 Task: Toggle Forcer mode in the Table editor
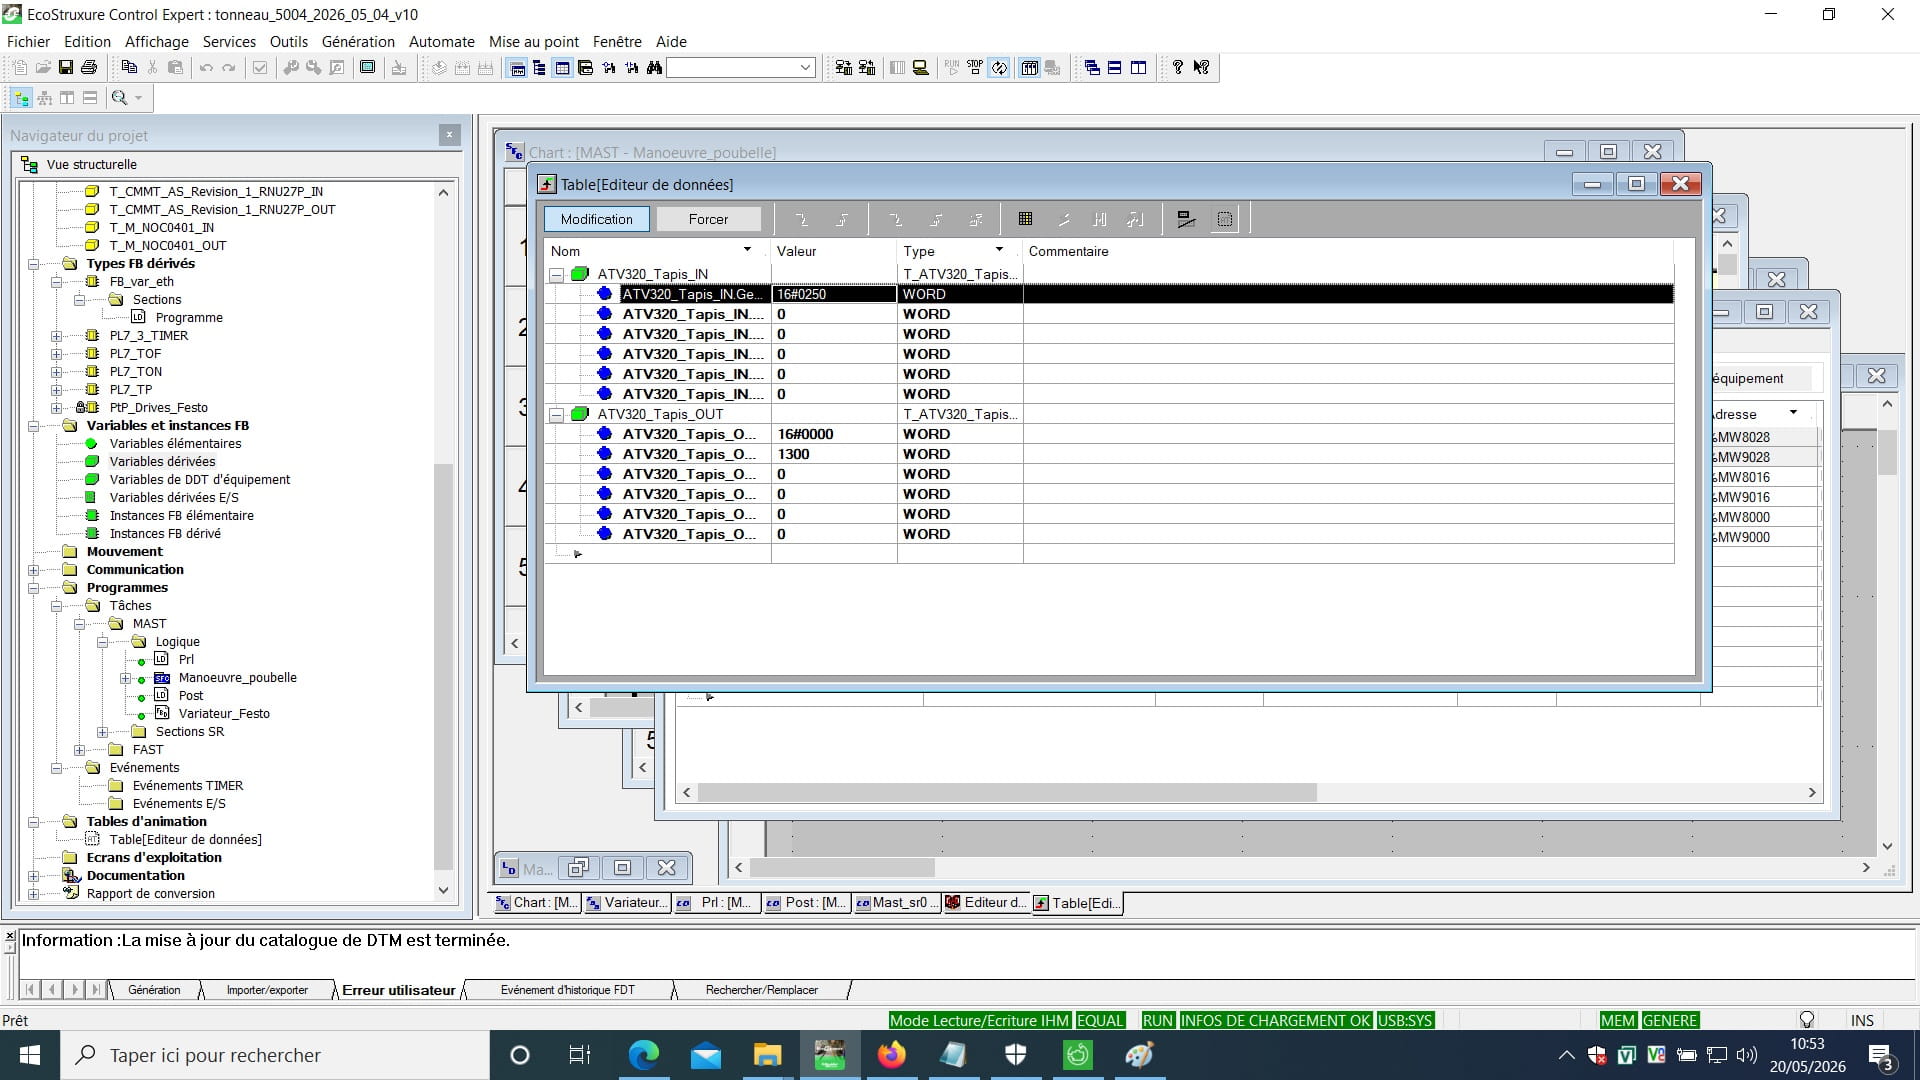pyautogui.click(x=708, y=219)
